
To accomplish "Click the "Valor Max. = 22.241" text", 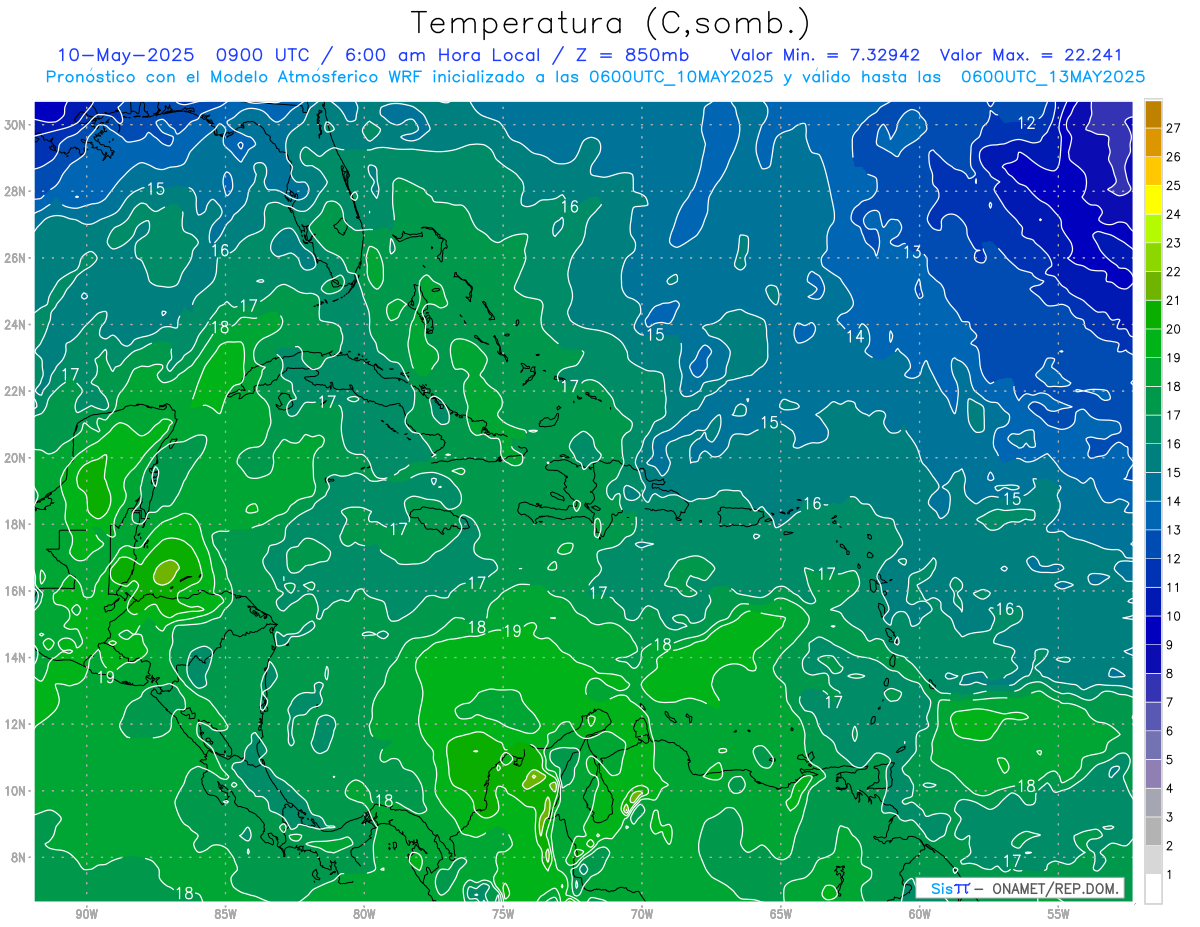I will pos(1031,55).
